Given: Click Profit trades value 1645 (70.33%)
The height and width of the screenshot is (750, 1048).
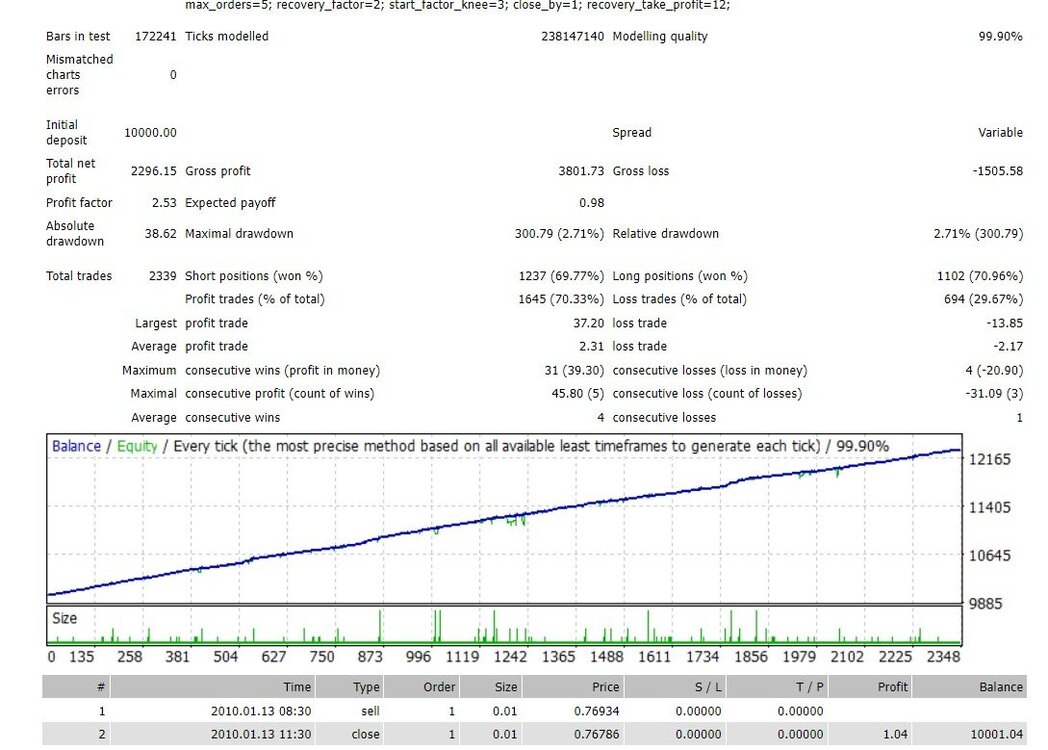Looking at the screenshot, I should [x=561, y=299].
